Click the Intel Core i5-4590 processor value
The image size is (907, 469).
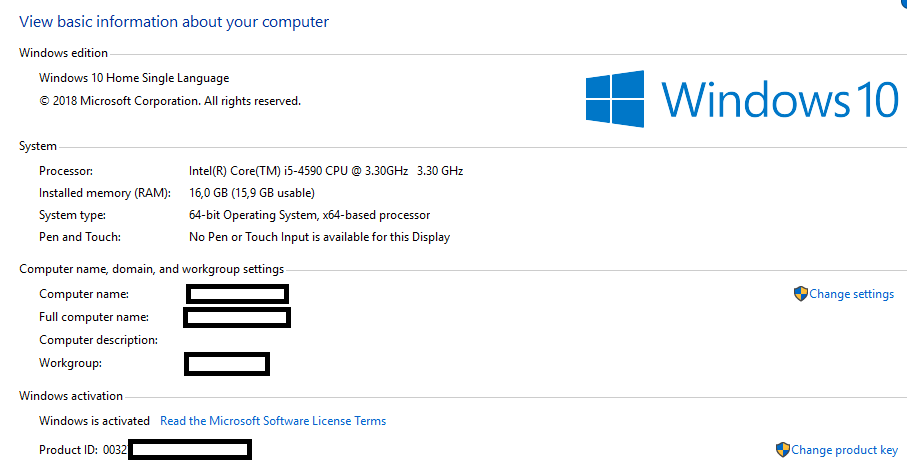(326, 171)
